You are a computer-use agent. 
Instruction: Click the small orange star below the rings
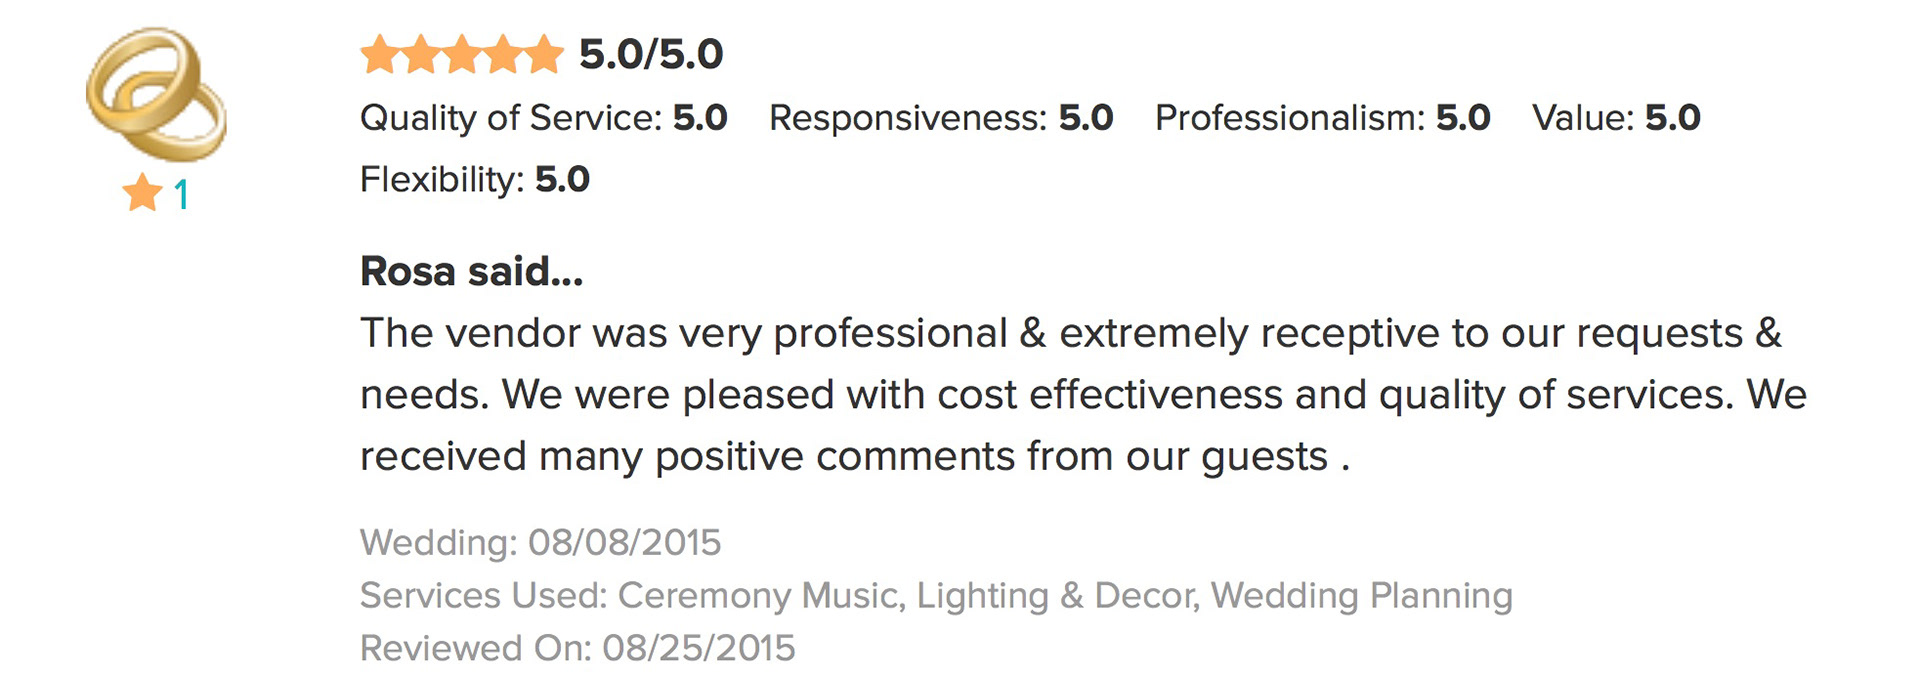[x=143, y=193]
